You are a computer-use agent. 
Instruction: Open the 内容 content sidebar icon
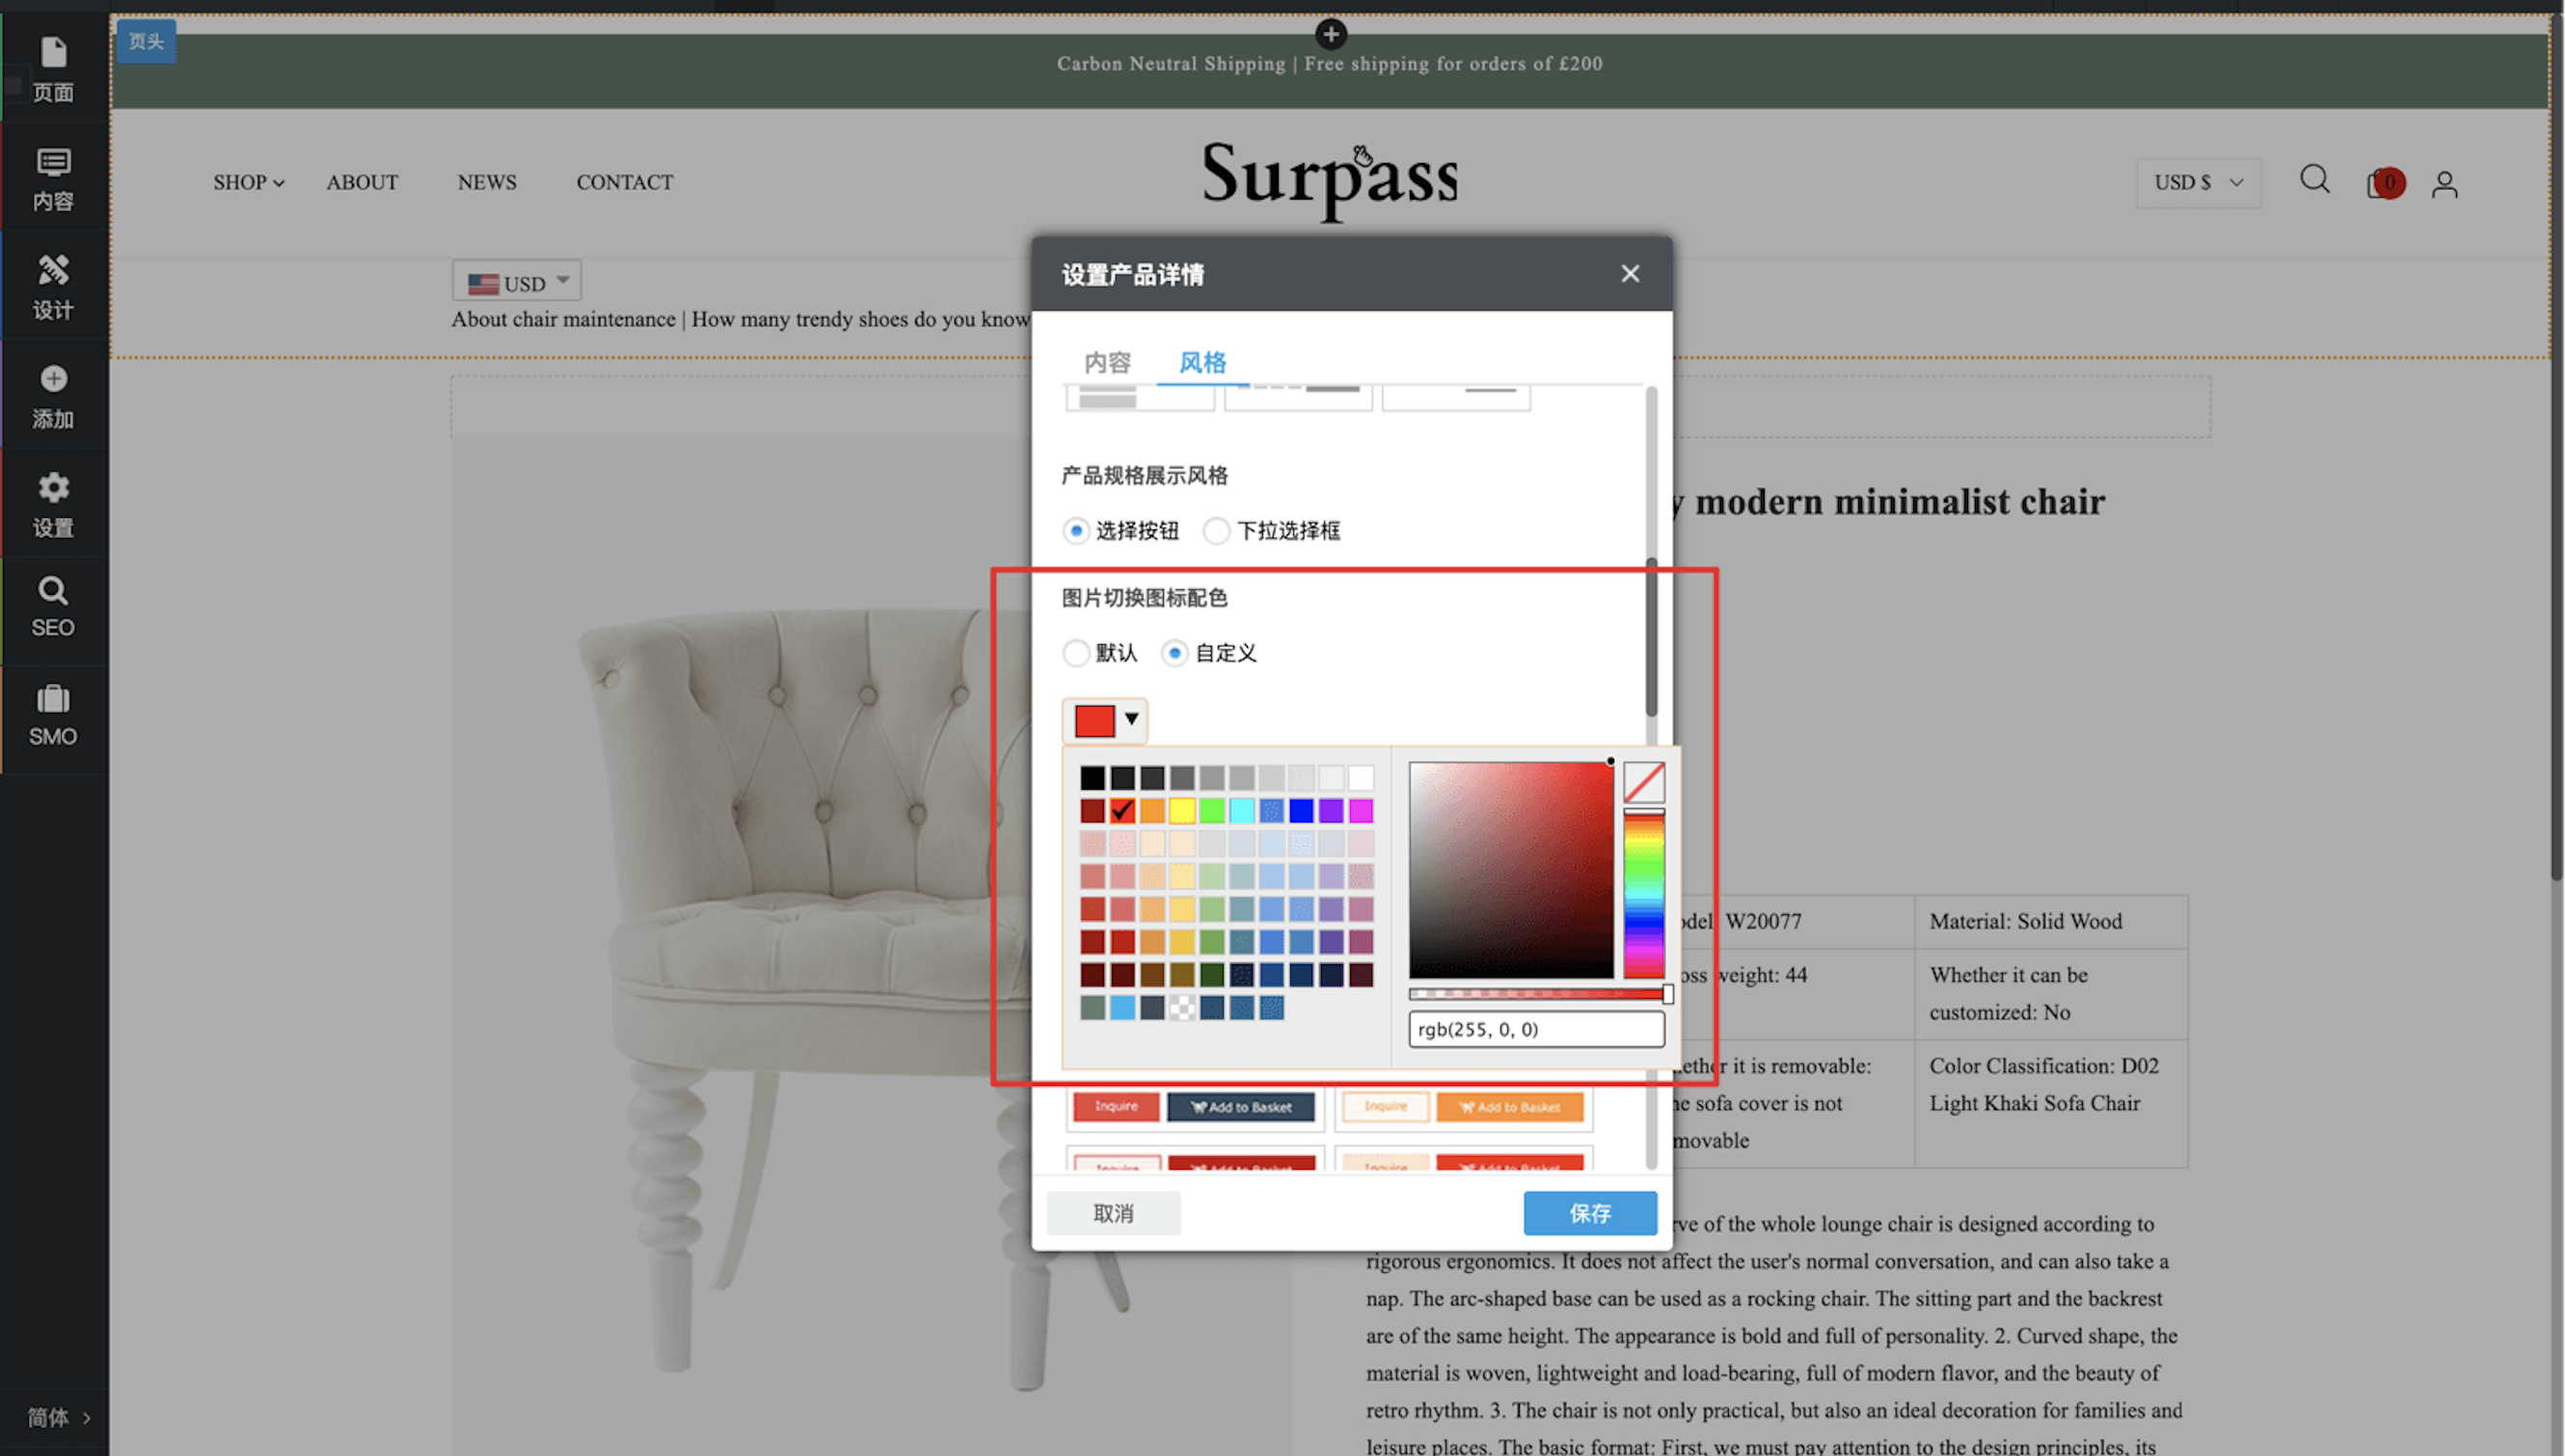pos(53,178)
